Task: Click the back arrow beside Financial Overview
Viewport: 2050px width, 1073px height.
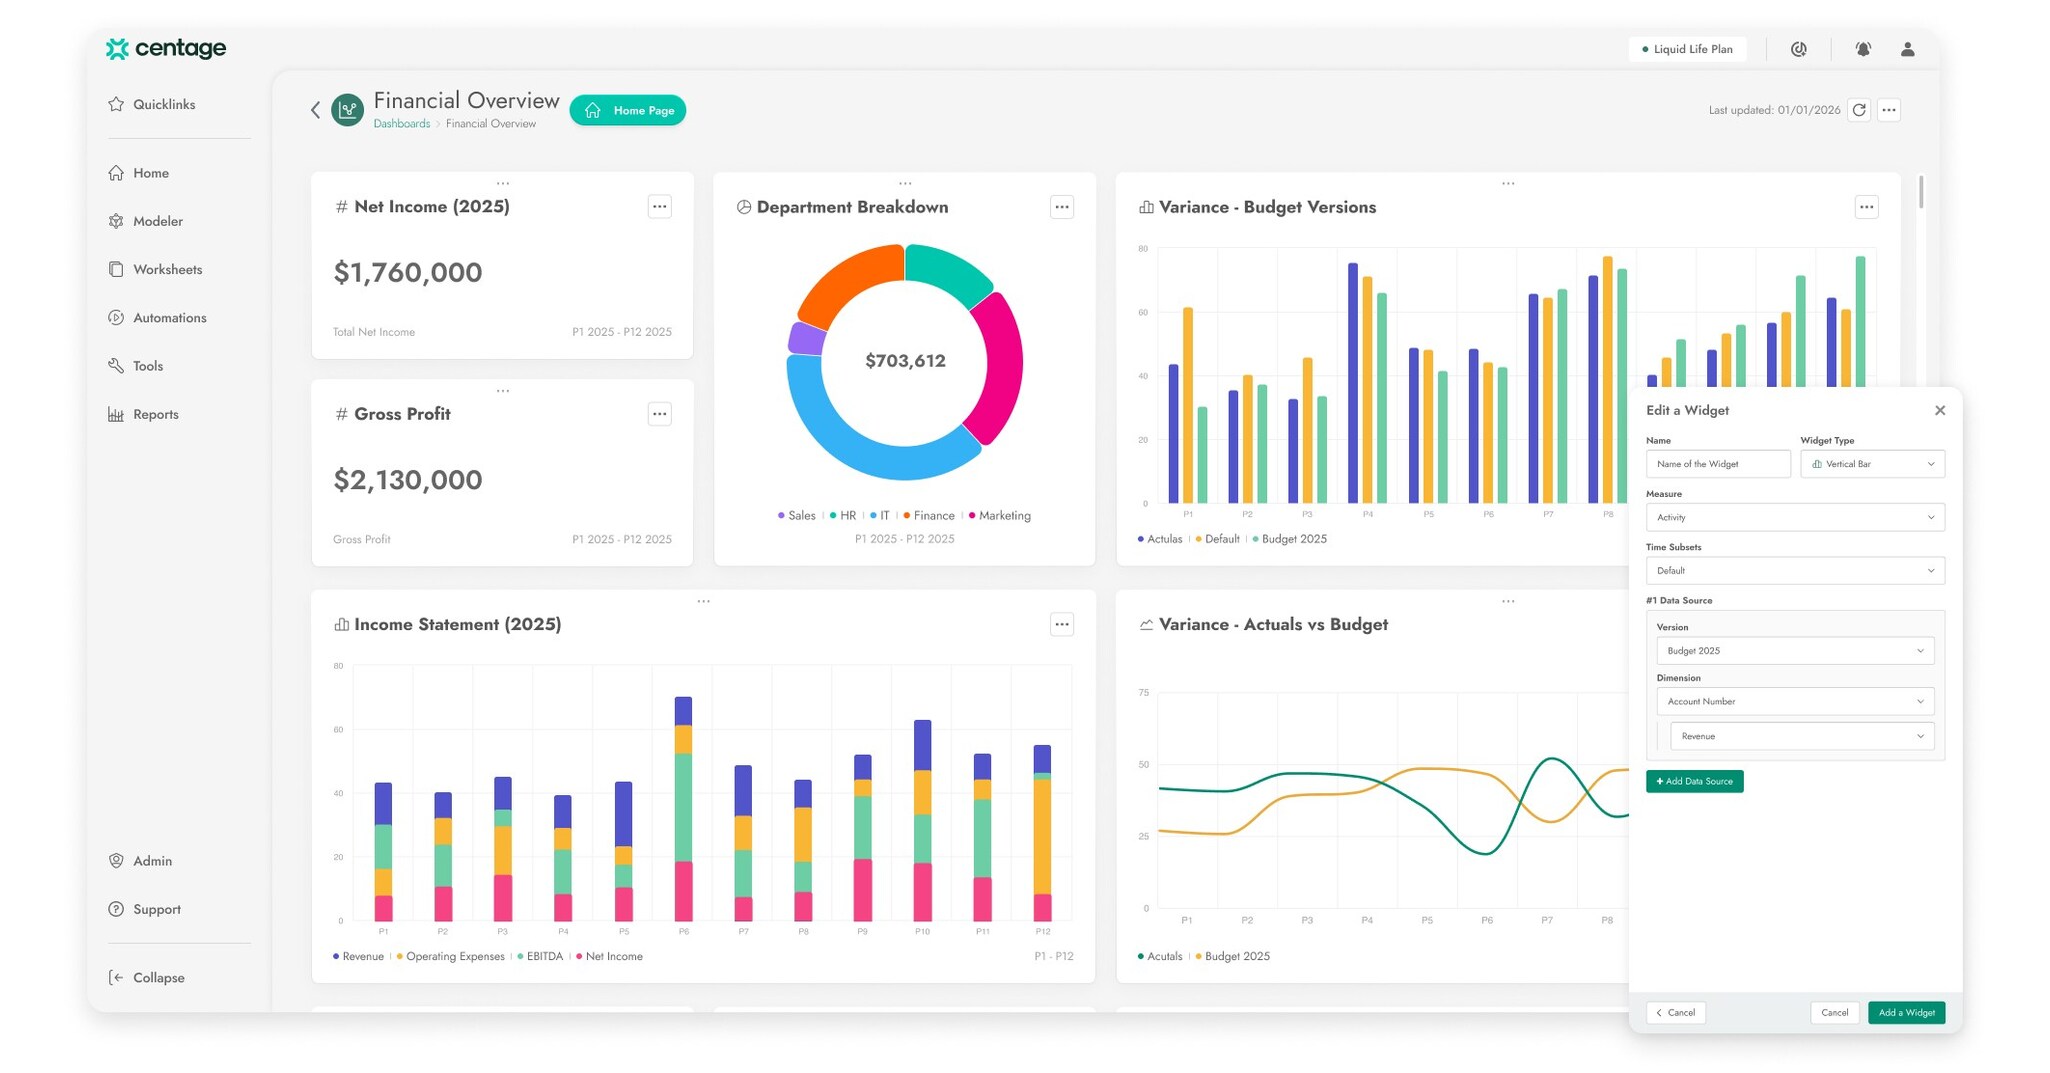Action: pyautogui.click(x=315, y=110)
